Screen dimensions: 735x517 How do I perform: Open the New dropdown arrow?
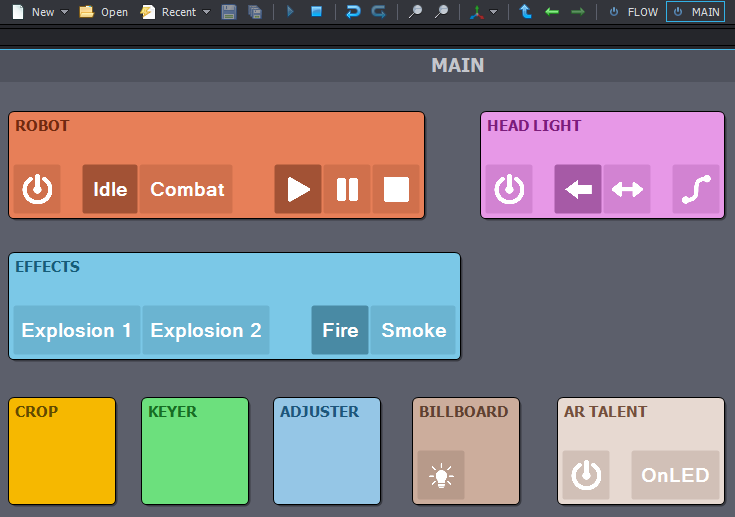tap(65, 12)
